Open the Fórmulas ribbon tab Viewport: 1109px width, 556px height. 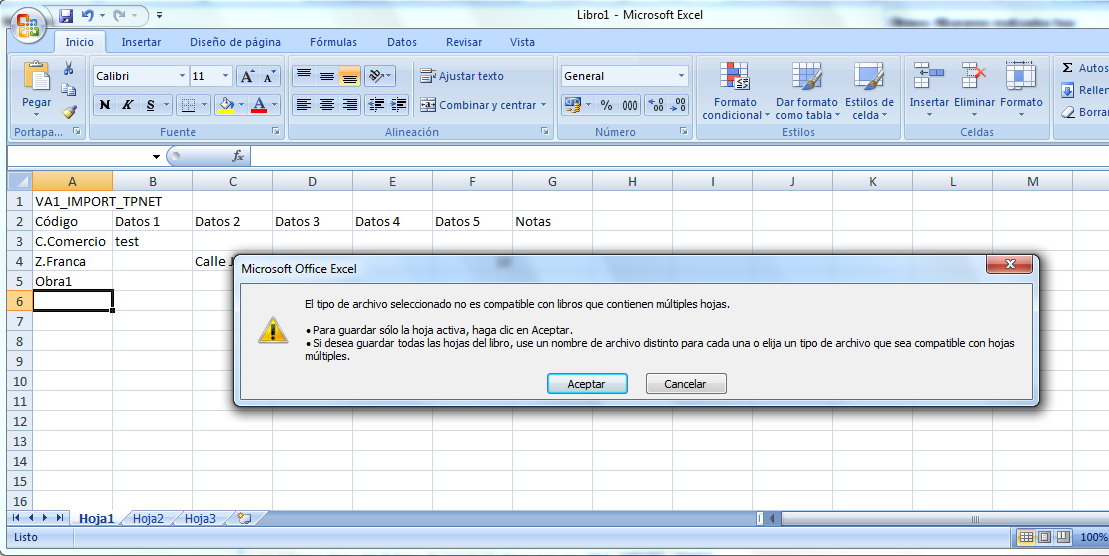pyautogui.click(x=333, y=42)
